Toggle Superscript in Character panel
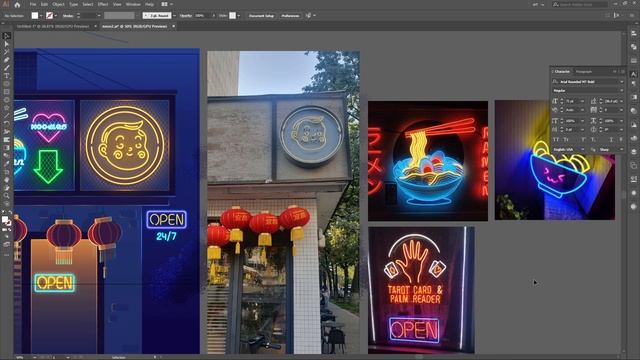640x360 pixels. (x=584, y=140)
